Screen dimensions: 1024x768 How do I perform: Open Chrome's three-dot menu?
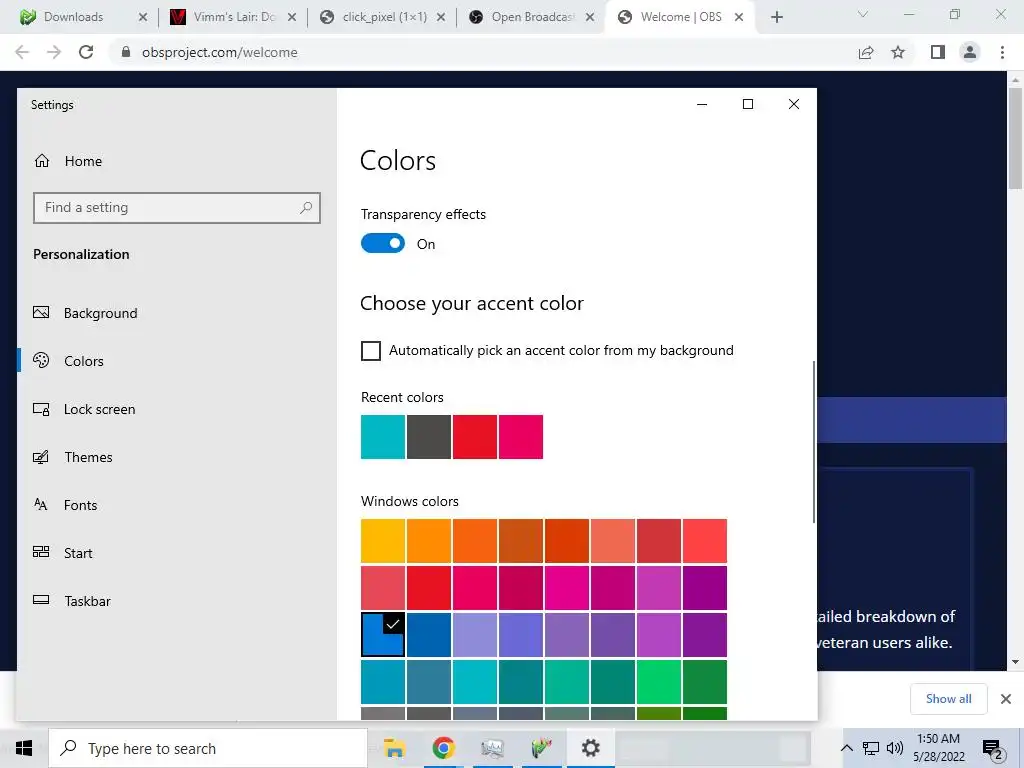coord(1002,52)
